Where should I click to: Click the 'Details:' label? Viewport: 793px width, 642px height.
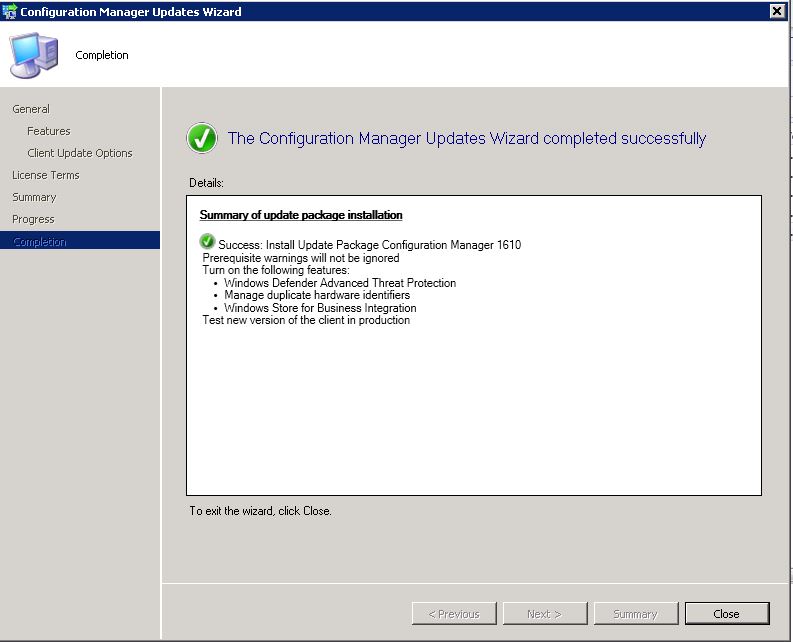pyautogui.click(x=206, y=183)
